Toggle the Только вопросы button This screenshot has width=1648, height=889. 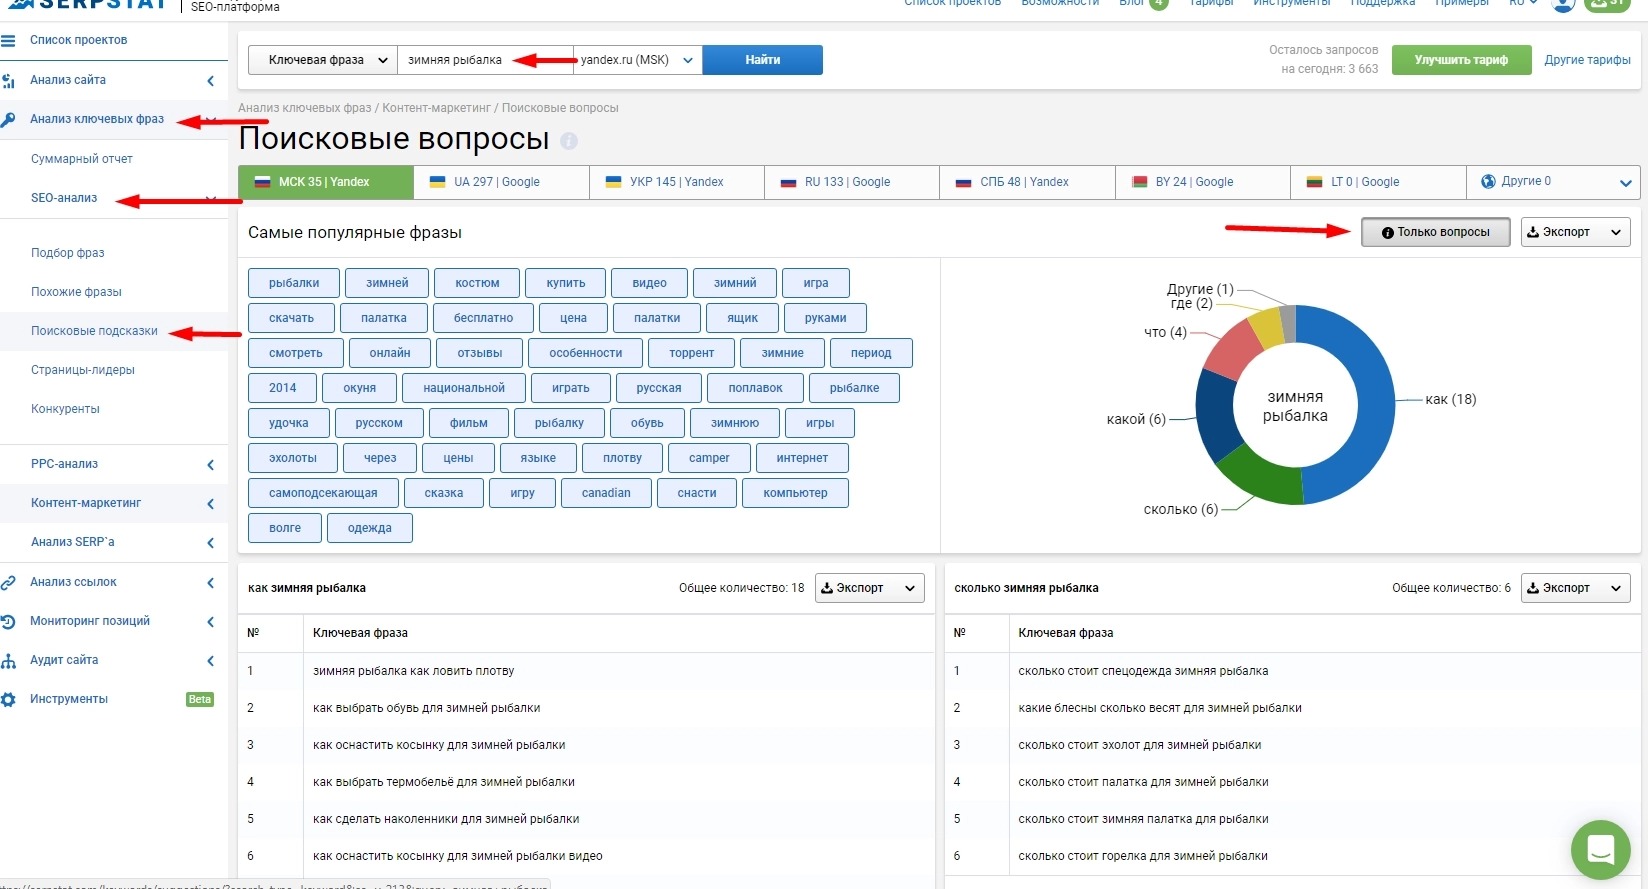1435,232
